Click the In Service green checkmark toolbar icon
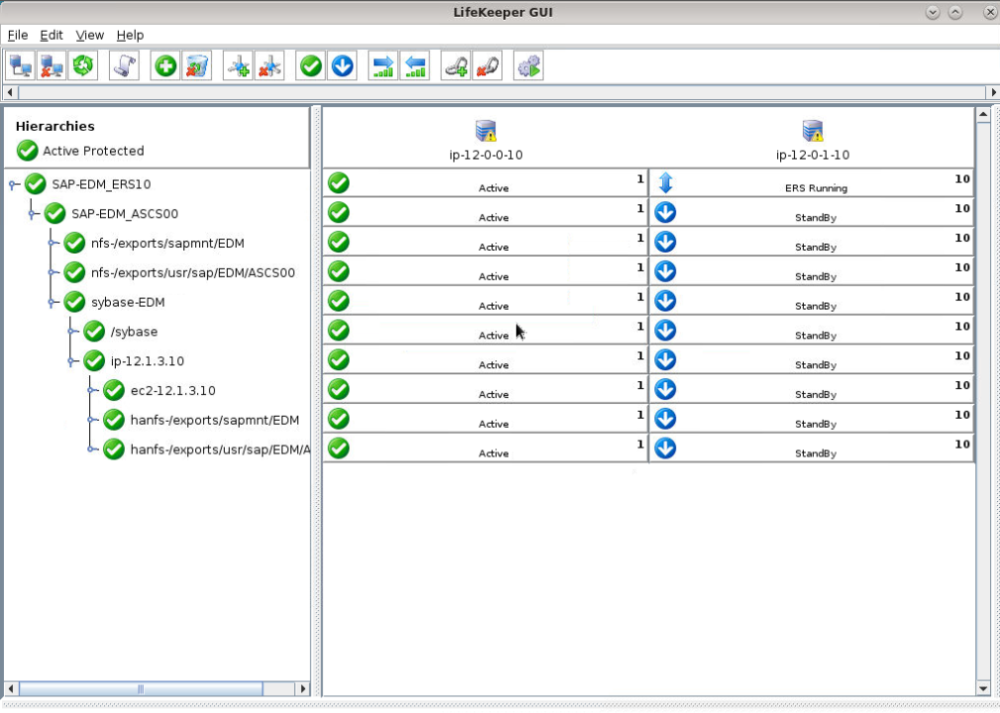Viewport: 1000px width, 713px height. click(x=311, y=66)
